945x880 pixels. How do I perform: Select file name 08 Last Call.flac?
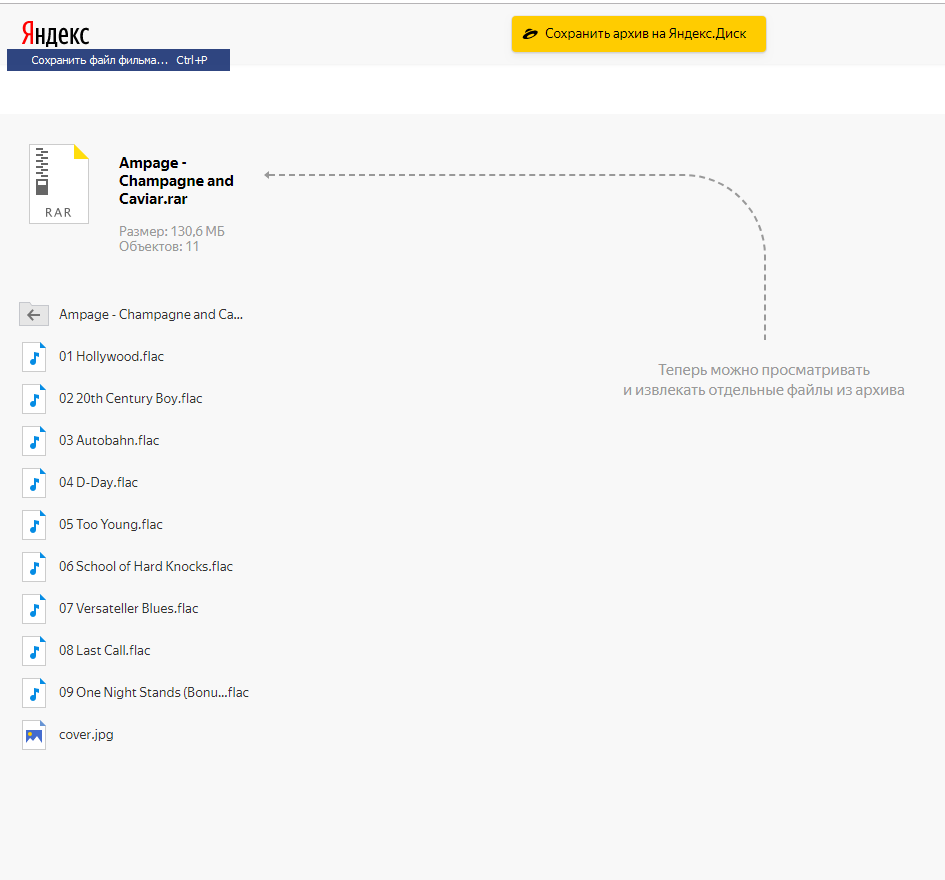click(x=105, y=650)
